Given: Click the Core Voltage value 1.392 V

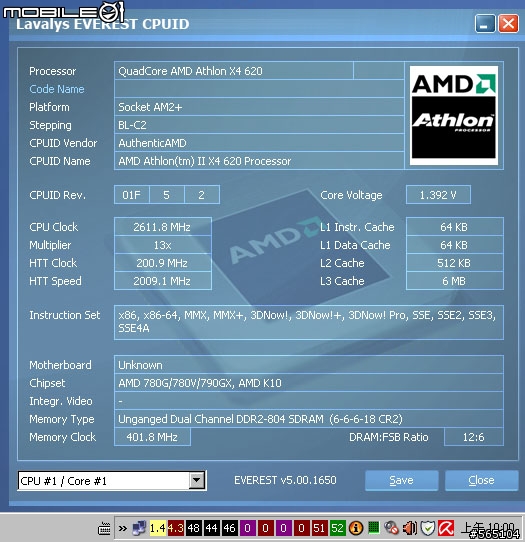Looking at the screenshot, I should [438, 195].
